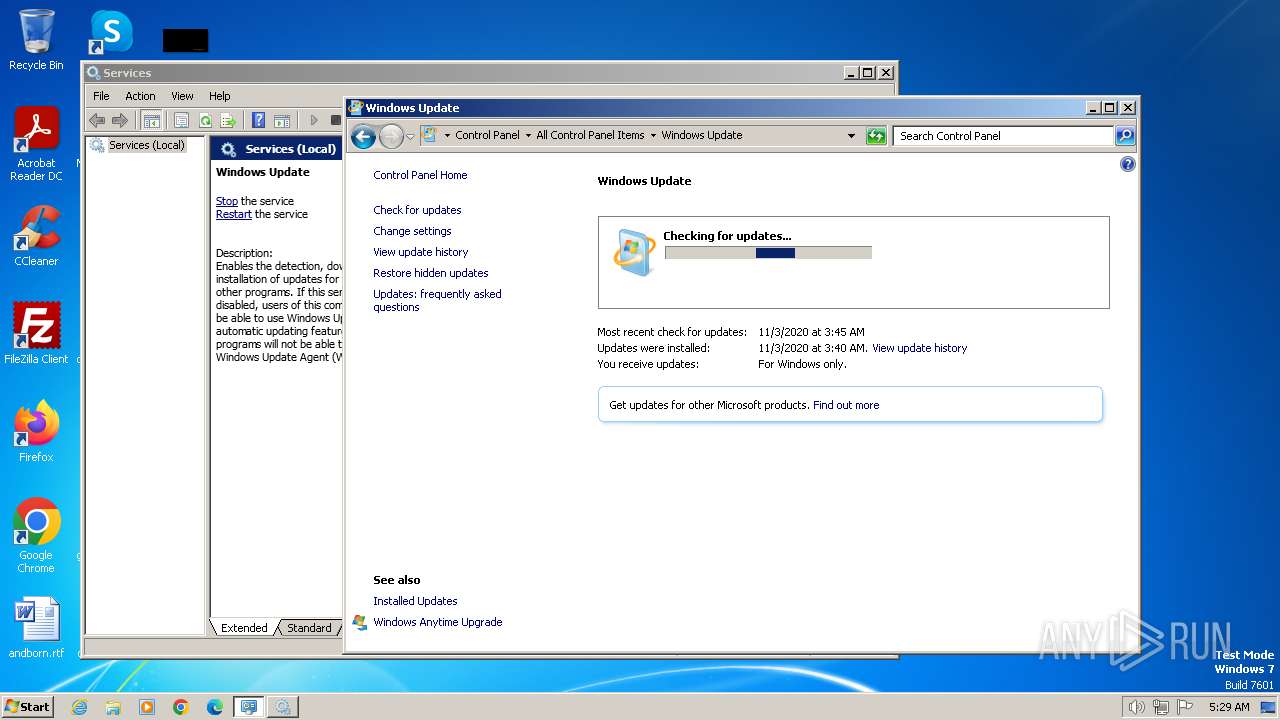Switch to the Standard tab in Services
The width and height of the screenshot is (1280, 720).
(309, 628)
